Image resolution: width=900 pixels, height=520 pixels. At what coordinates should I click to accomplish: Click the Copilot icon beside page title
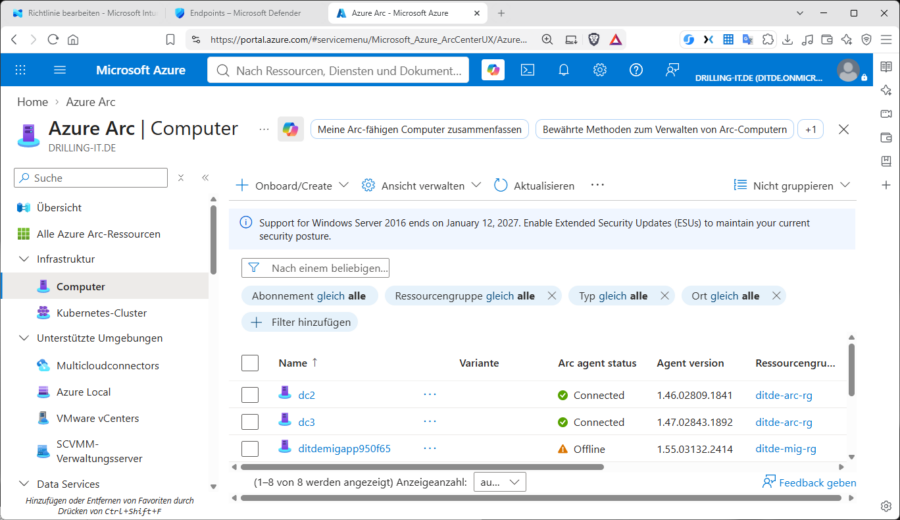[x=290, y=129]
